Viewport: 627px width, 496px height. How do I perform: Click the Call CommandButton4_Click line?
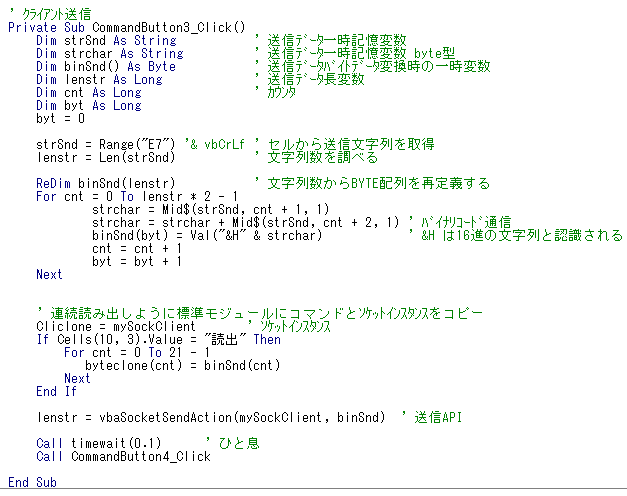click(x=123, y=456)
